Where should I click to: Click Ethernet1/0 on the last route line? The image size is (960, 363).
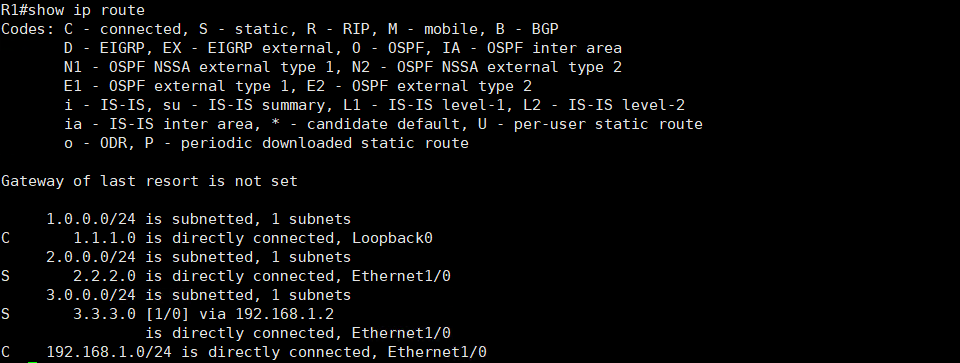437,352
